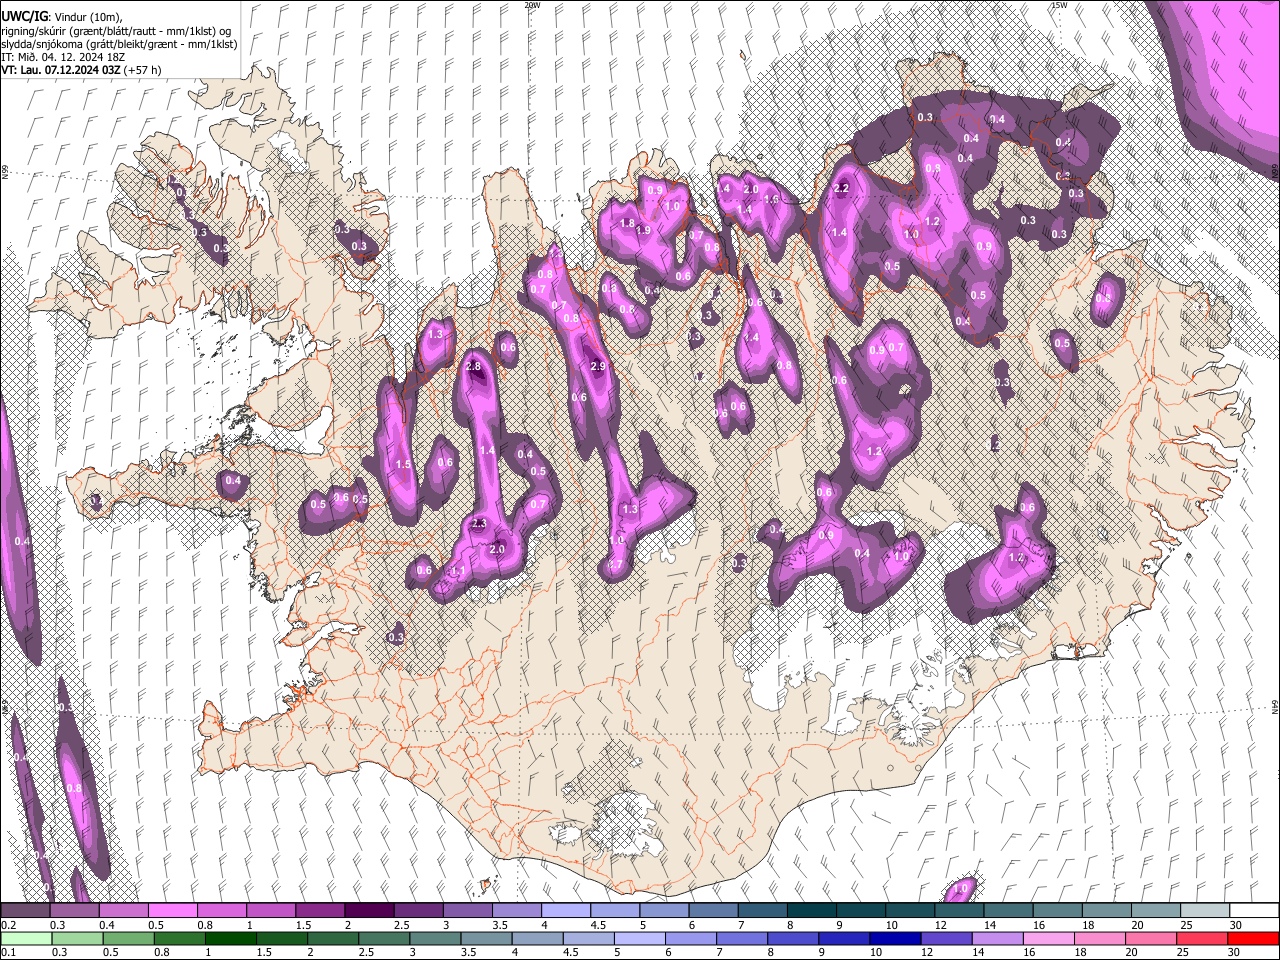Click the 'UWC/IG: Vindur (10m)' title text
This screenshot has width=1280, height=960.
(61, 19)
